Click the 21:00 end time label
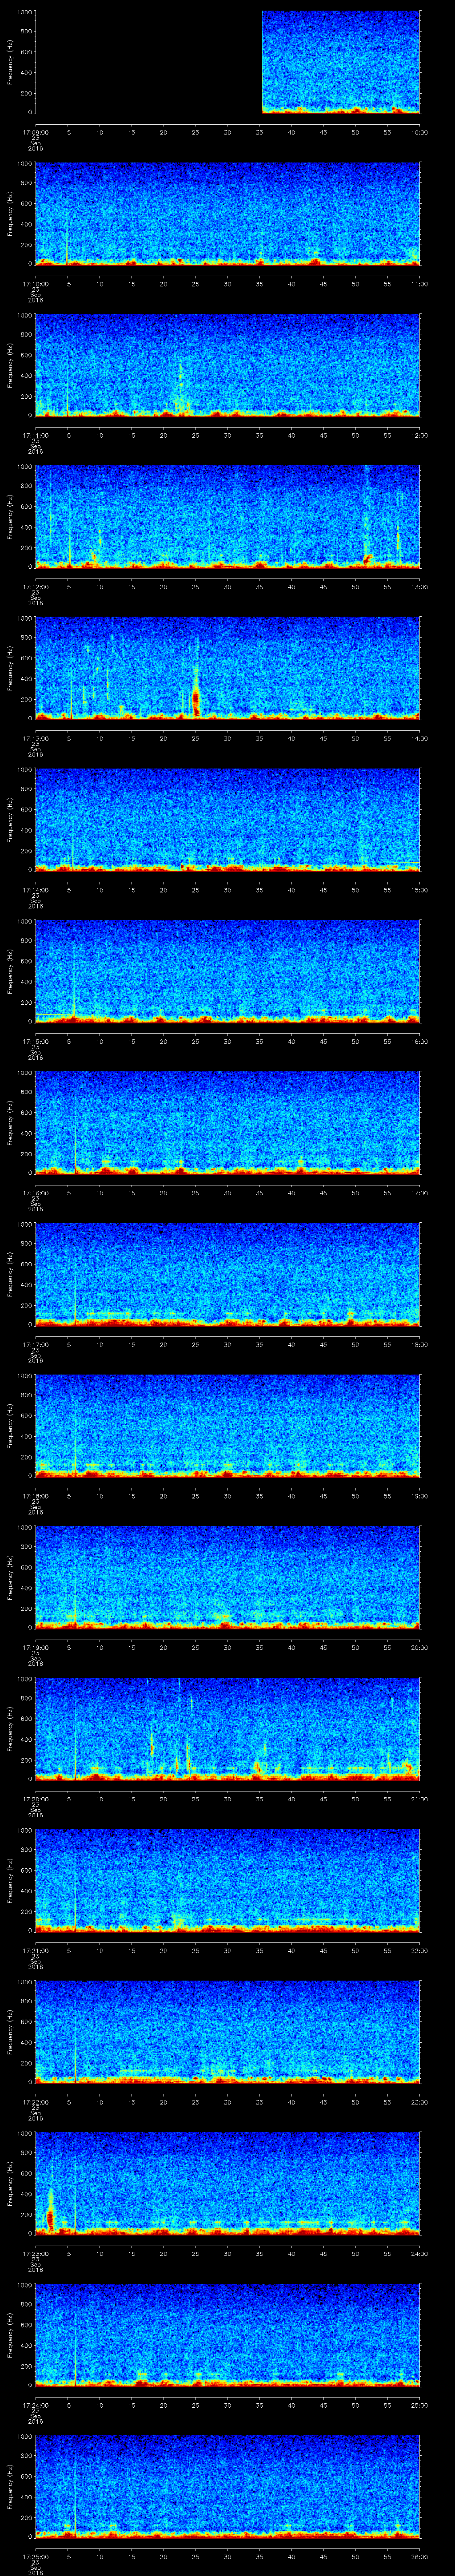The width and height of the screenshot is (455, 2576). (419, 1799)
